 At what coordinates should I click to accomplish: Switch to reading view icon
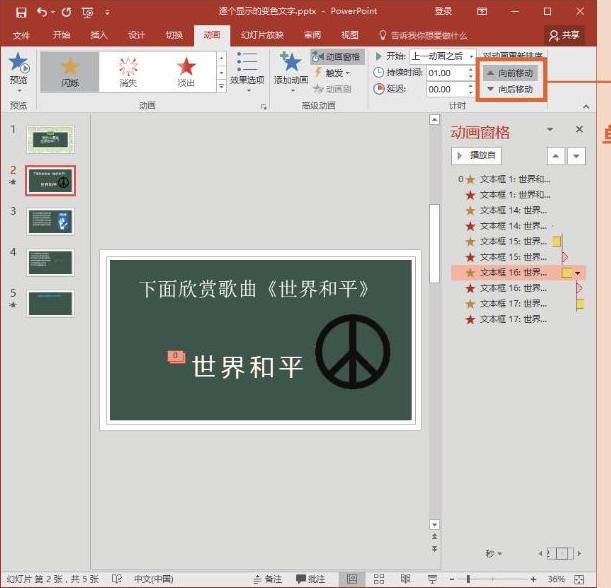coord(405,579)
